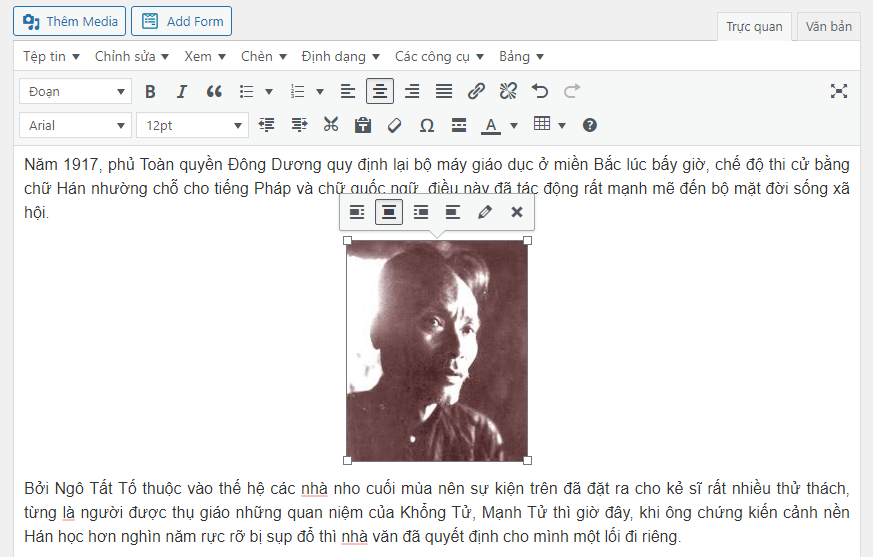The height and width of the screenshot is (557, 873).
Task: Open the Đoạn paragraph format dropdown
Action: click(x=76, y=92)
